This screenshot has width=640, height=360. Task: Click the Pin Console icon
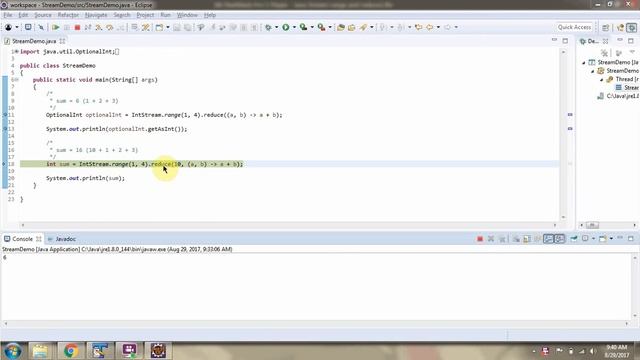coord(574,239)
